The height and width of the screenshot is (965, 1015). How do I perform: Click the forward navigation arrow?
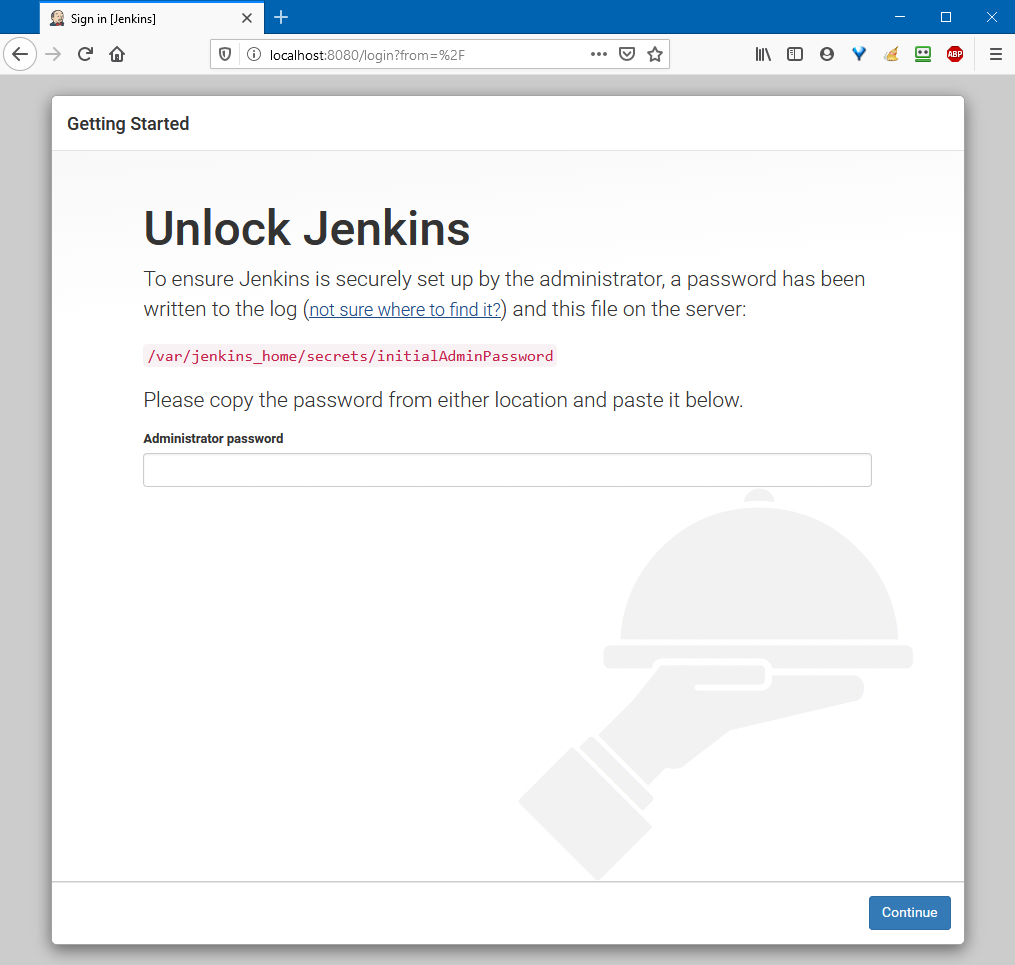click(53, 54)
